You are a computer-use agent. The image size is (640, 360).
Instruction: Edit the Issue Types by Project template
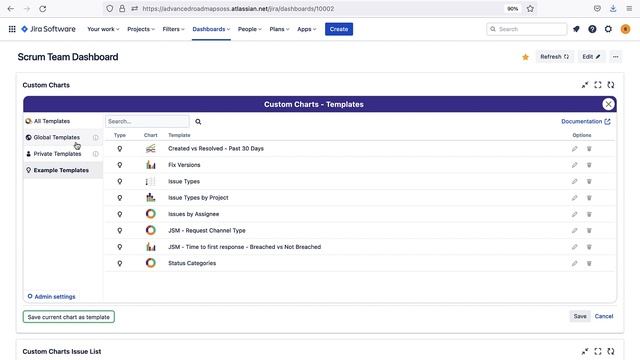[574, 198]
